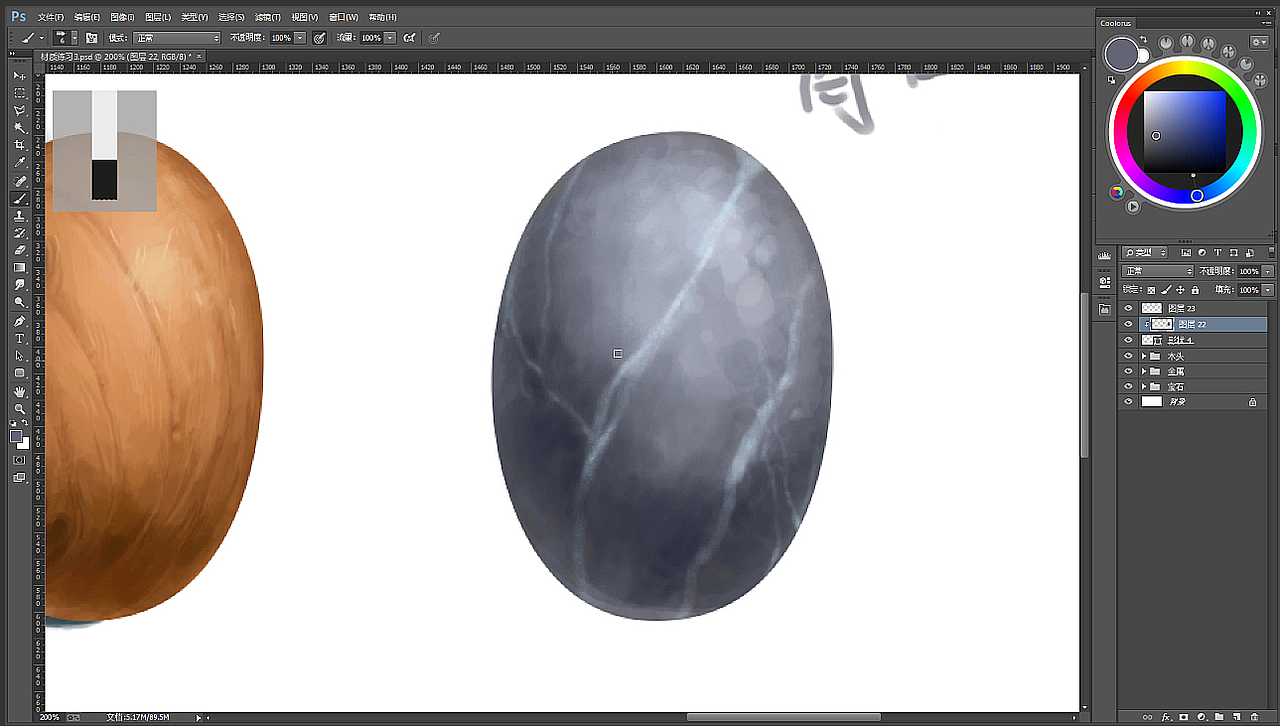This screenshot has height=726, width=1280.
Task: Hide the 宝石 layer group
Action: coord(1128,386)
